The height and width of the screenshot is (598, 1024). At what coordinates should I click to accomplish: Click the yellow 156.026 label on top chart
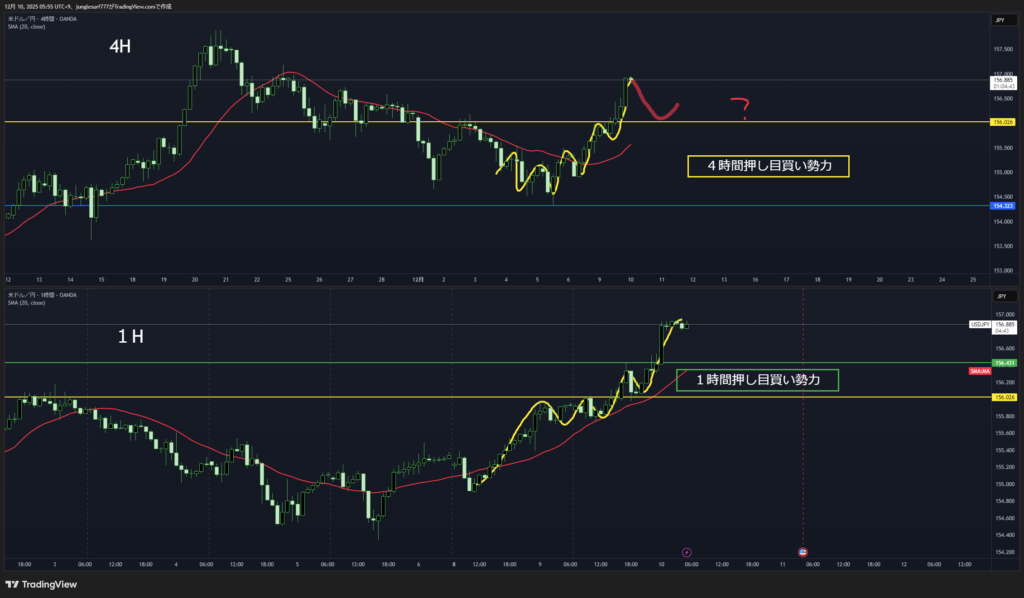[x=1002, y=121]
